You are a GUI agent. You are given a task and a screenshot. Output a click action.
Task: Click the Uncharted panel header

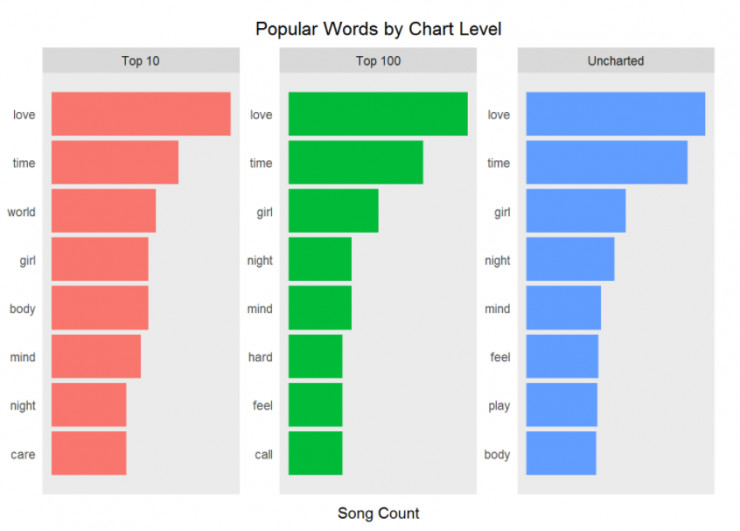click(x=615, y=61)
